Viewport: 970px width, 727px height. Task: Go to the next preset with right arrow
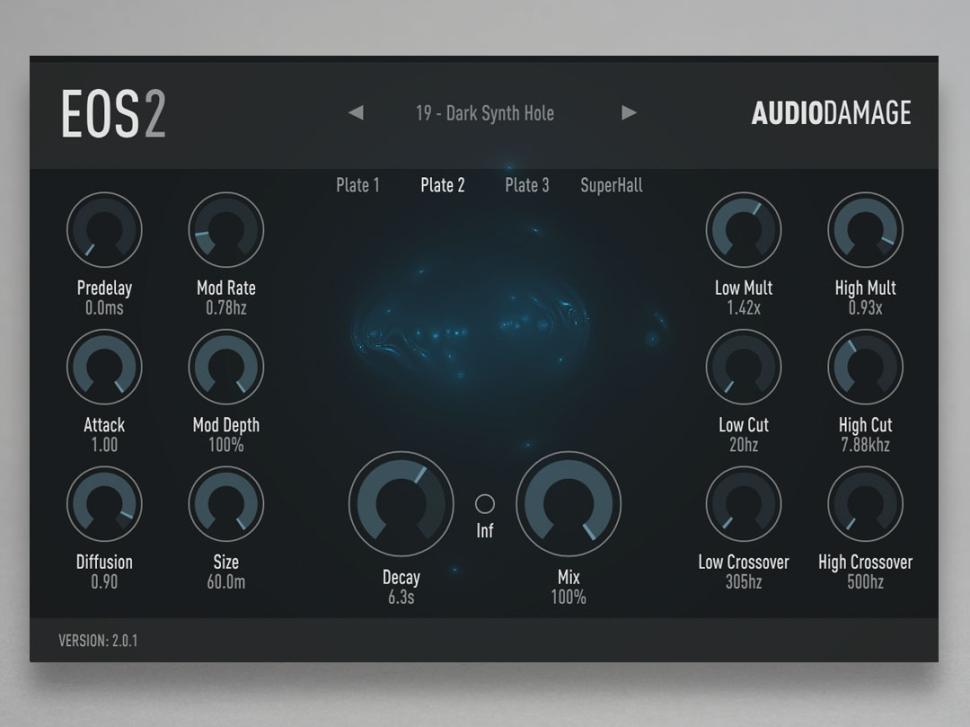click(629, 113)
